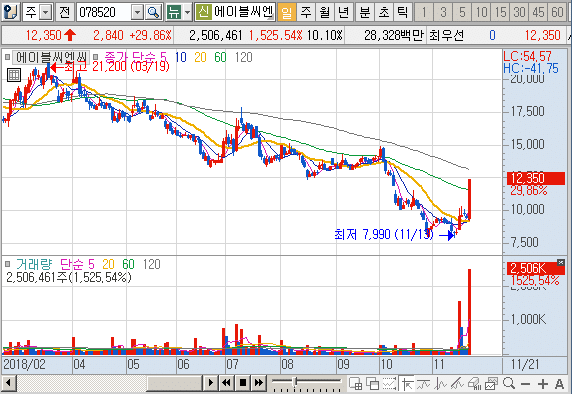Click the chart zoom slider handle
Screen dimensions: 572x394
[295, 381]
